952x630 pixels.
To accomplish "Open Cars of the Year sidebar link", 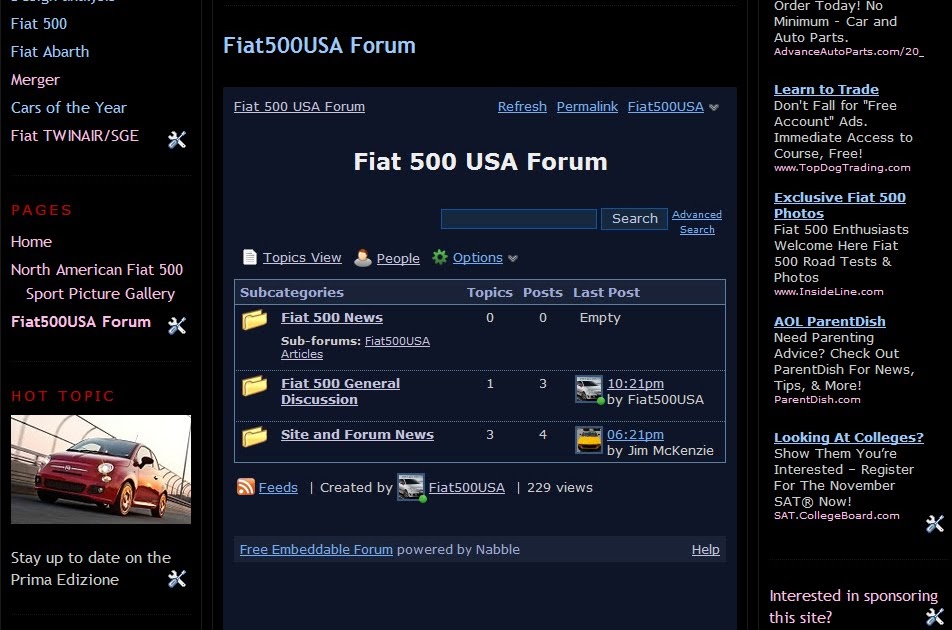I will 69,107.
